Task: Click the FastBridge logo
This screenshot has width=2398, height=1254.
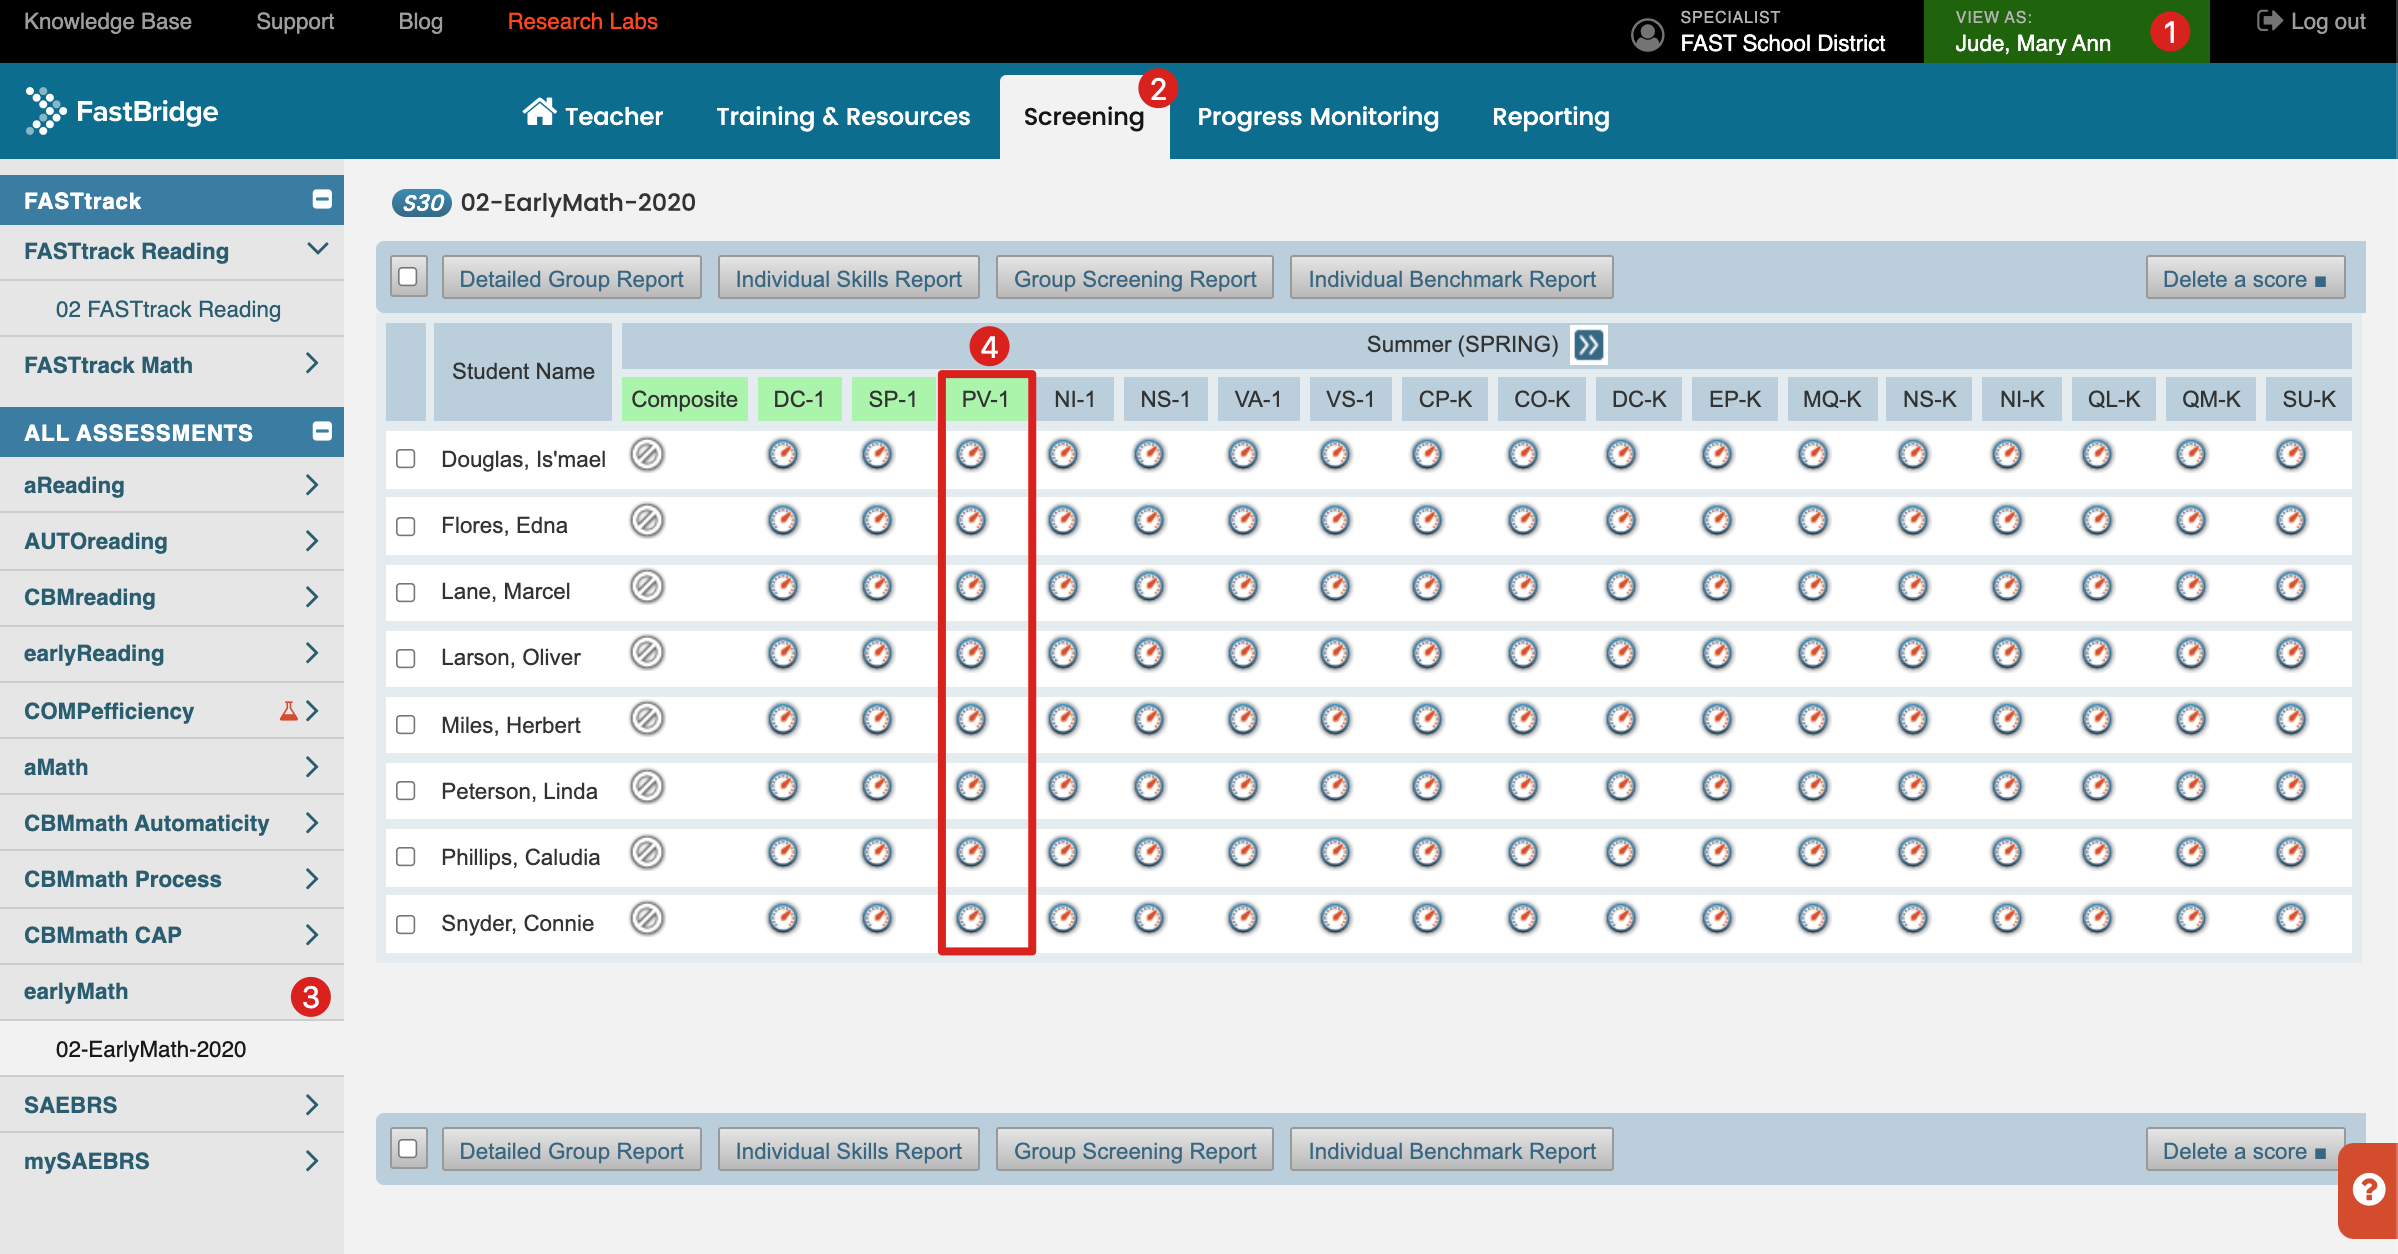Action: click(x=122, y=111)
